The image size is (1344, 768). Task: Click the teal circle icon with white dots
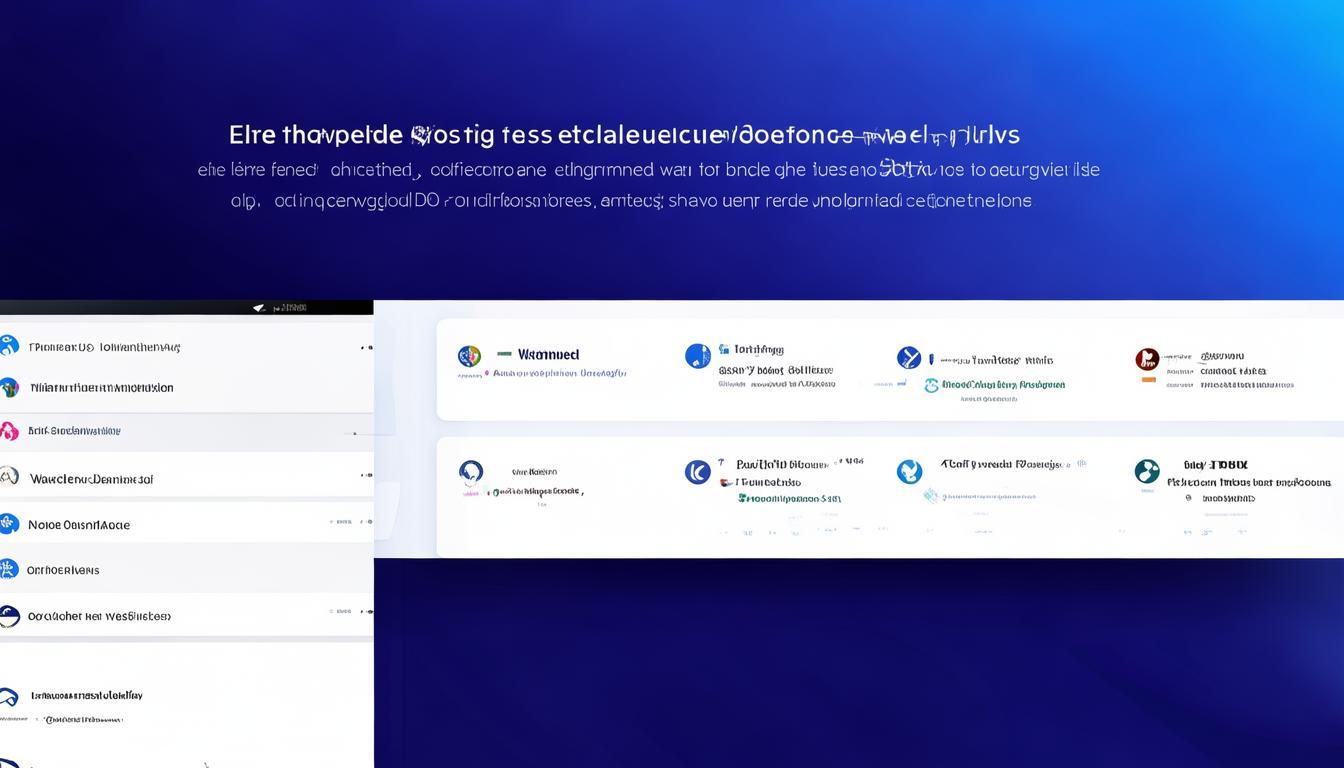point(1147,471)
